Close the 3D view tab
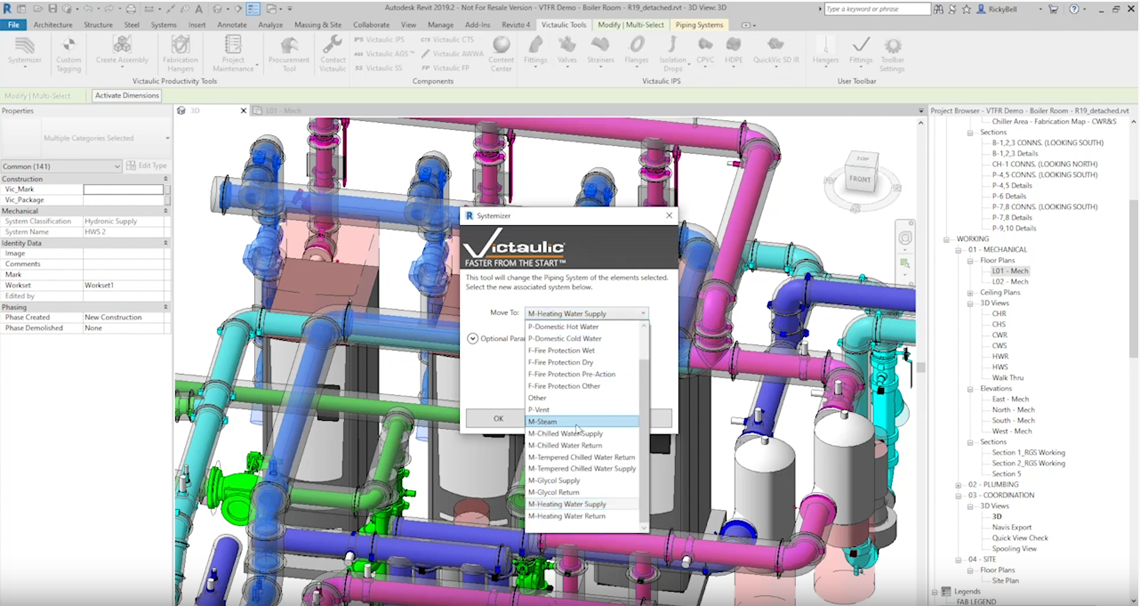1140x606 pixels. 244,110
